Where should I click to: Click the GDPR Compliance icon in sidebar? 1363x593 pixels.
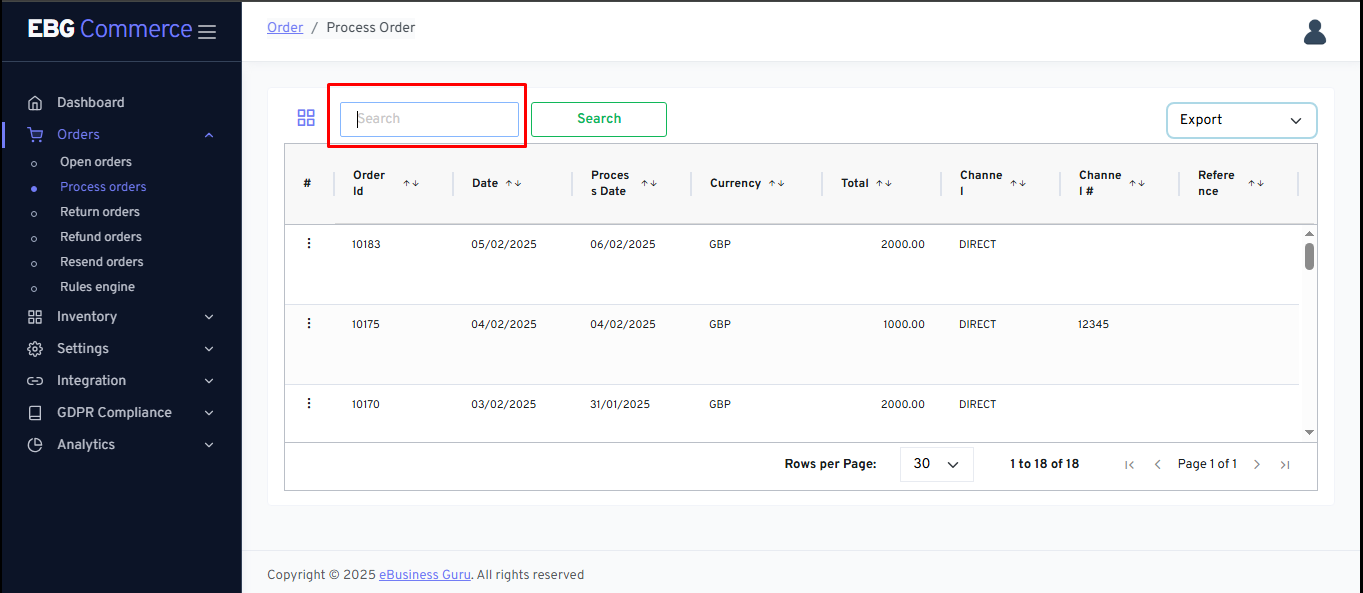34,412
